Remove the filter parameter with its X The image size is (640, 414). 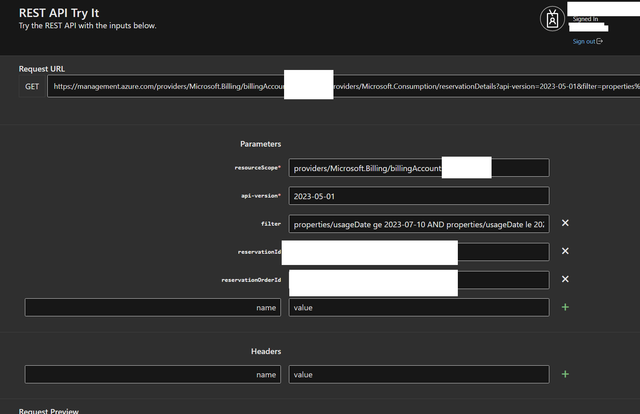pos(565,223)
